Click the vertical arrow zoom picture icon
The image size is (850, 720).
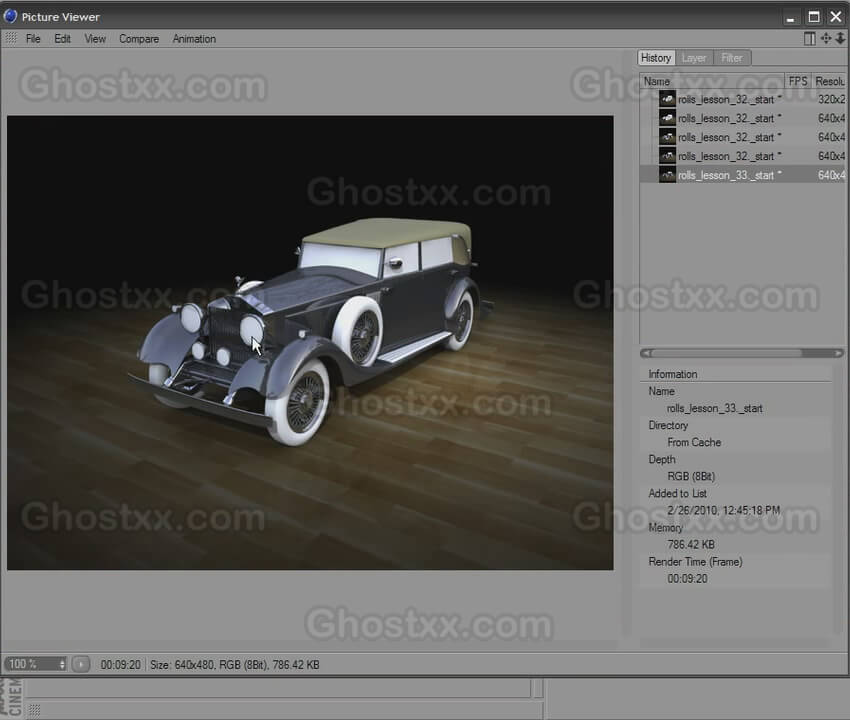click(x=840, y=38)
